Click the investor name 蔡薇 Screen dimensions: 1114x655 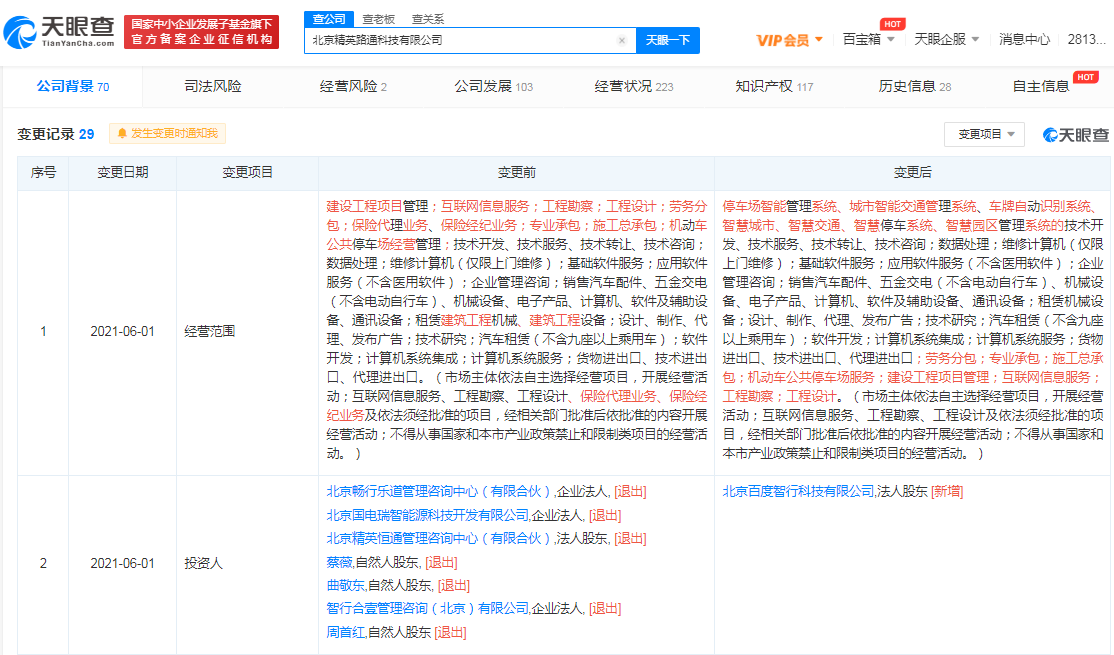coord(339,562)
